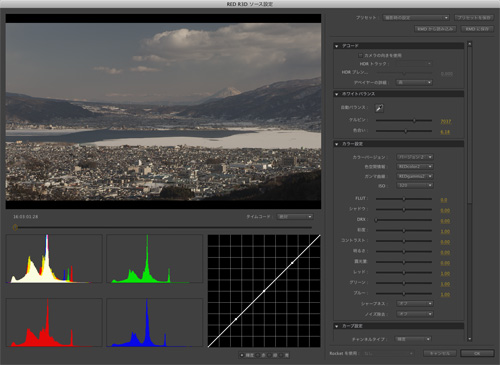Click the settings panel scroll-down arrow
Screen dimensions: 500x365
click(470, 339)
